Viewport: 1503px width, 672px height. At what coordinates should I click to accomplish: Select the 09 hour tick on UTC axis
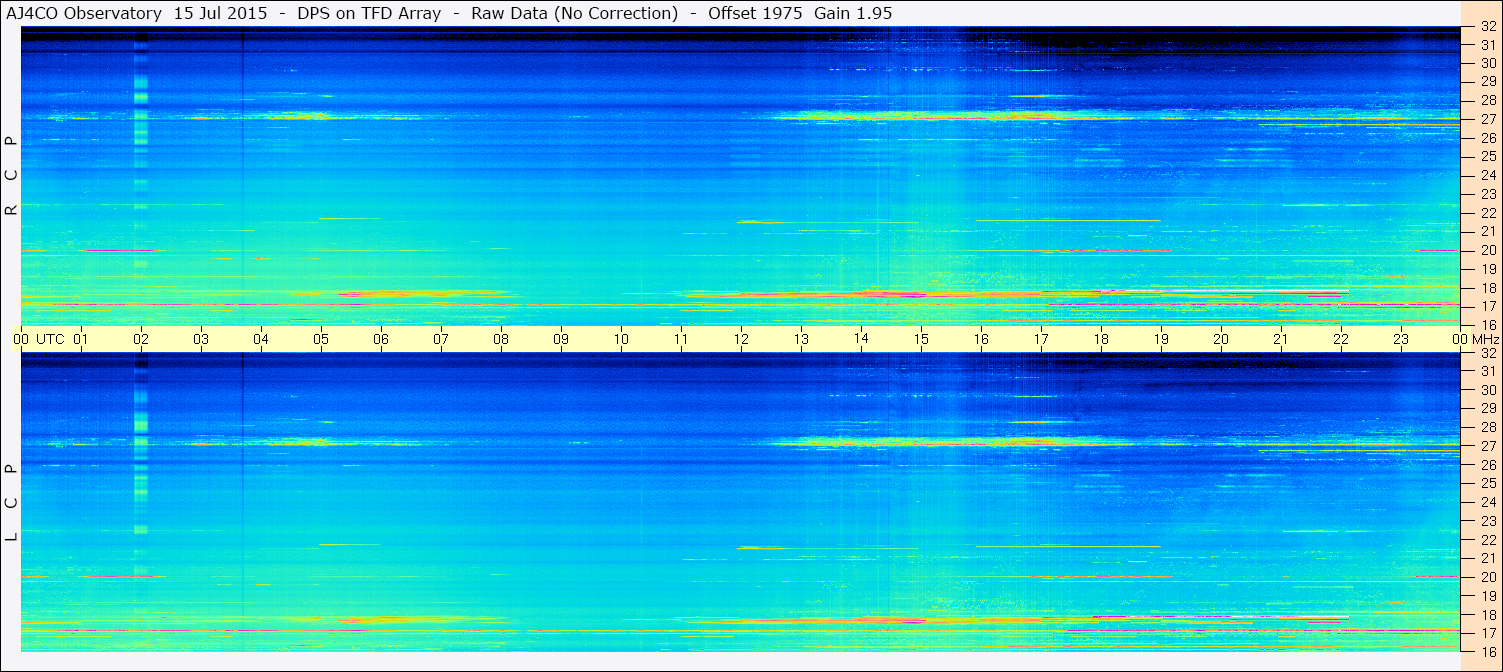[561, 339]
